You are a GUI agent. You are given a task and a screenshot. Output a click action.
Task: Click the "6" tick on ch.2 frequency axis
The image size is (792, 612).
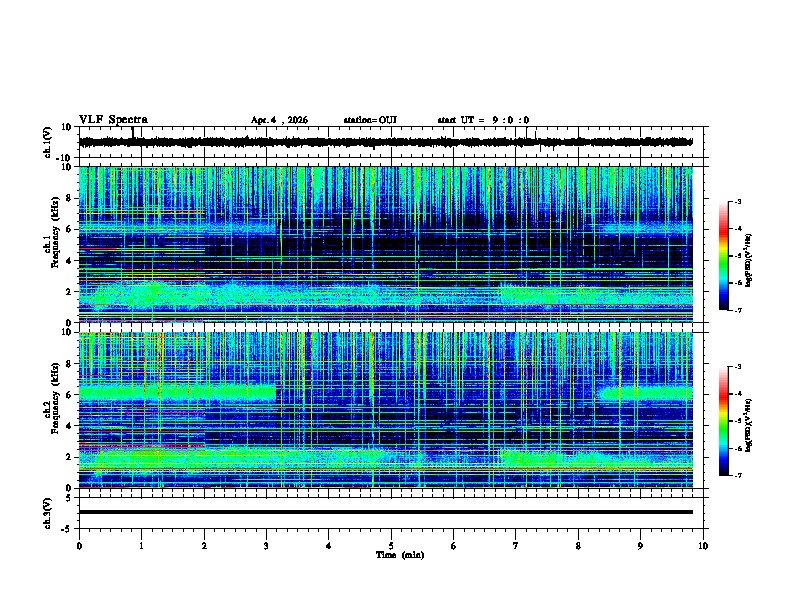(70, 395)
